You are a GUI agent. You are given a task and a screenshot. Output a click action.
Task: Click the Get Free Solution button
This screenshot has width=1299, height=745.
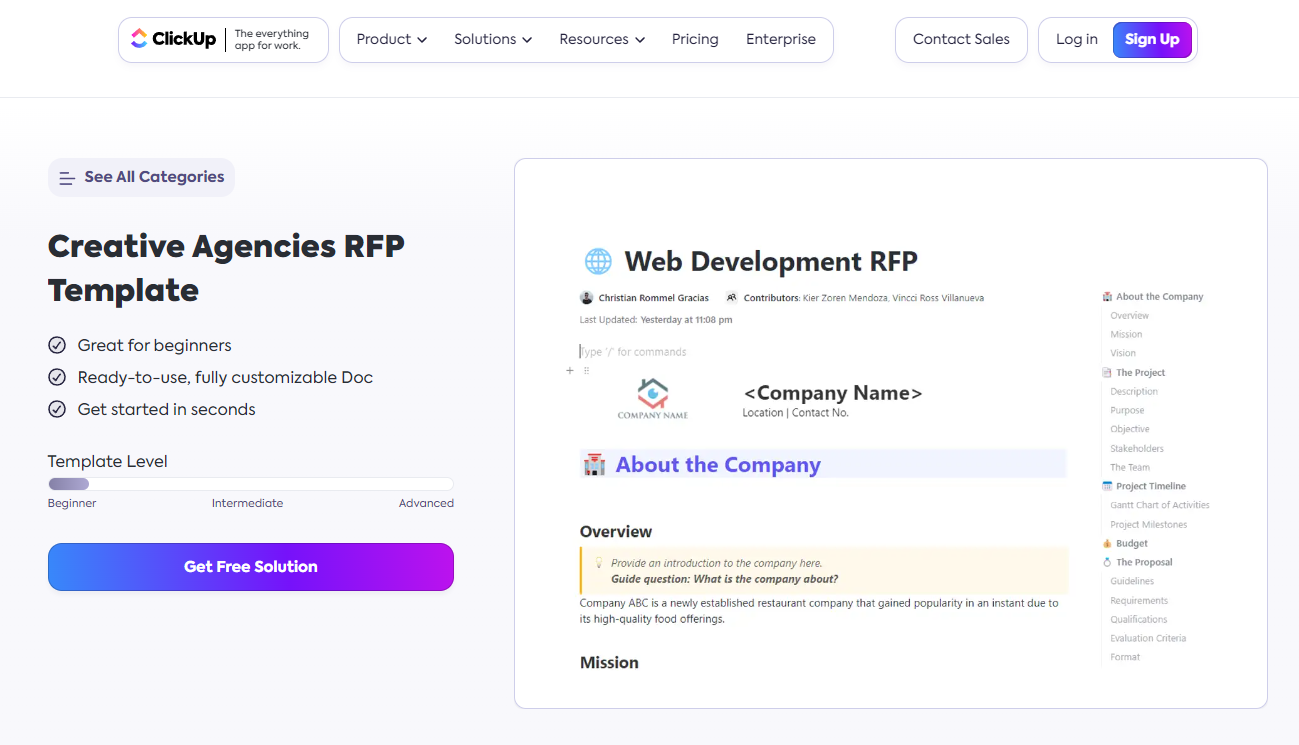pos(250,567)
